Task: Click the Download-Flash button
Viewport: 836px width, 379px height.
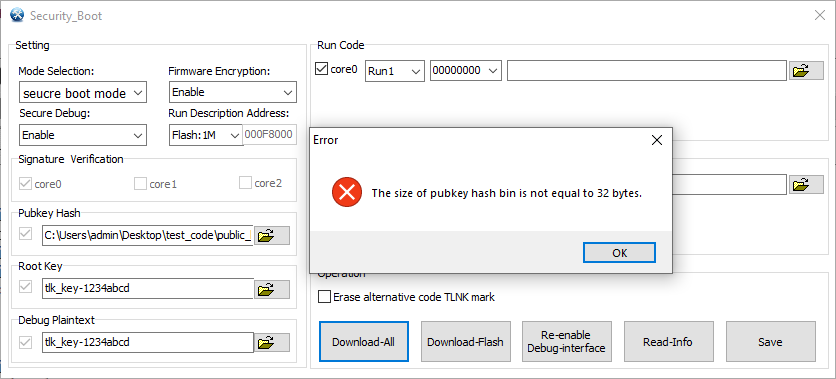Action: 465,342
